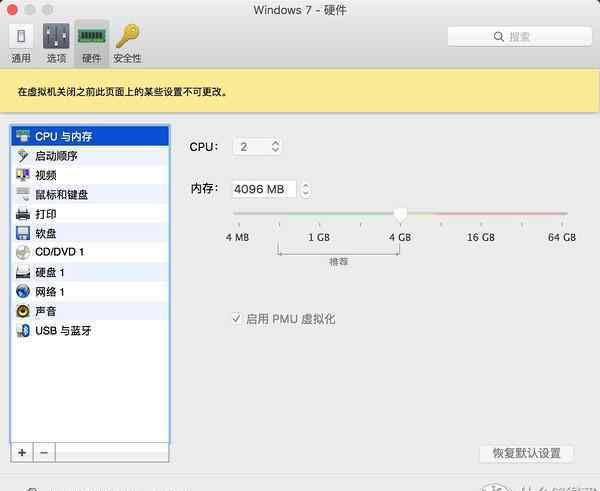Select the 启动顺序 boot order item
Image resolution: width=600 pixels, height=491 pixels.
(90, 156)
